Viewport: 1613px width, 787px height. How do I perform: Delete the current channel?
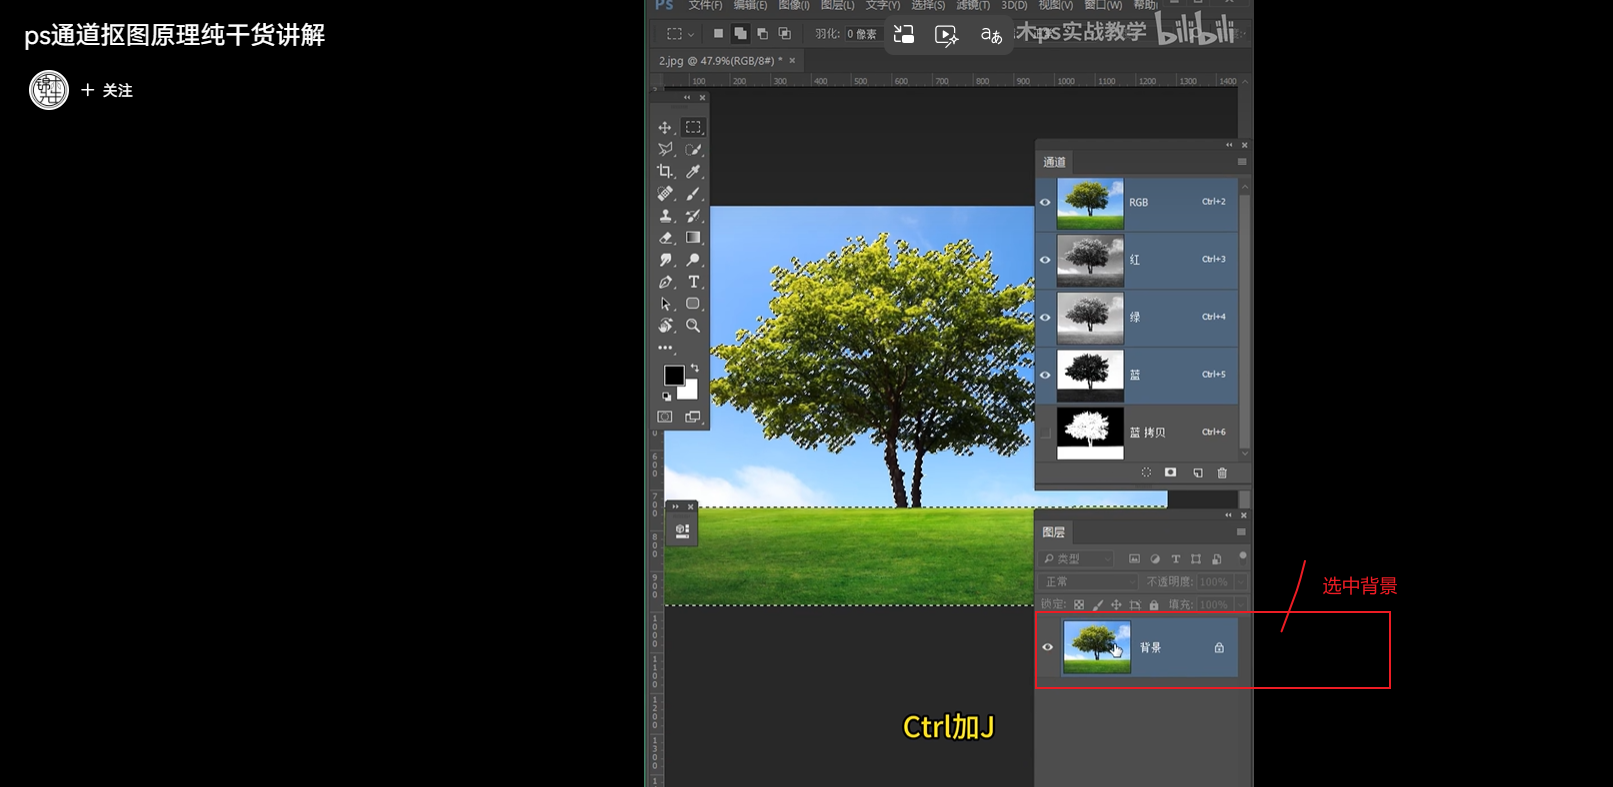click(x=1222, y=473)
